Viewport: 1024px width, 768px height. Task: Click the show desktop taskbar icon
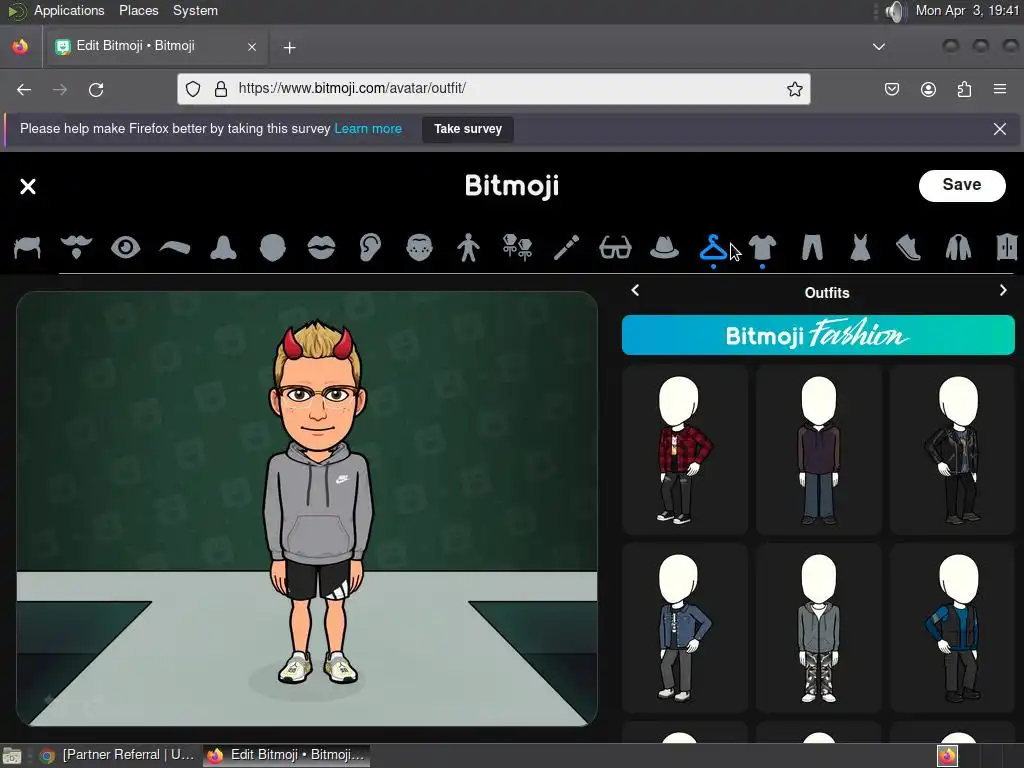click(x=12, y=756)
